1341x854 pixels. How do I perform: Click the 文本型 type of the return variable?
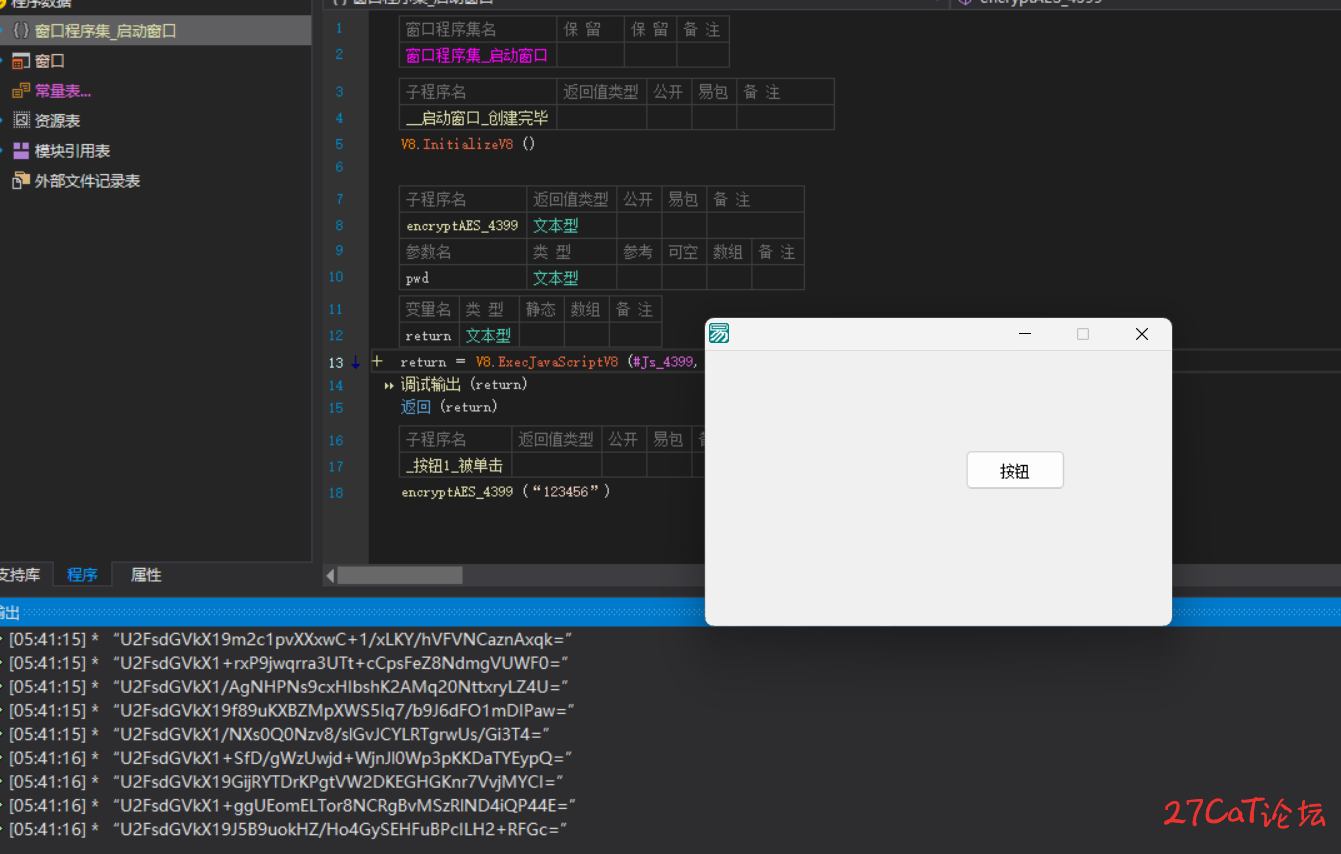click(x=489, y=336)
